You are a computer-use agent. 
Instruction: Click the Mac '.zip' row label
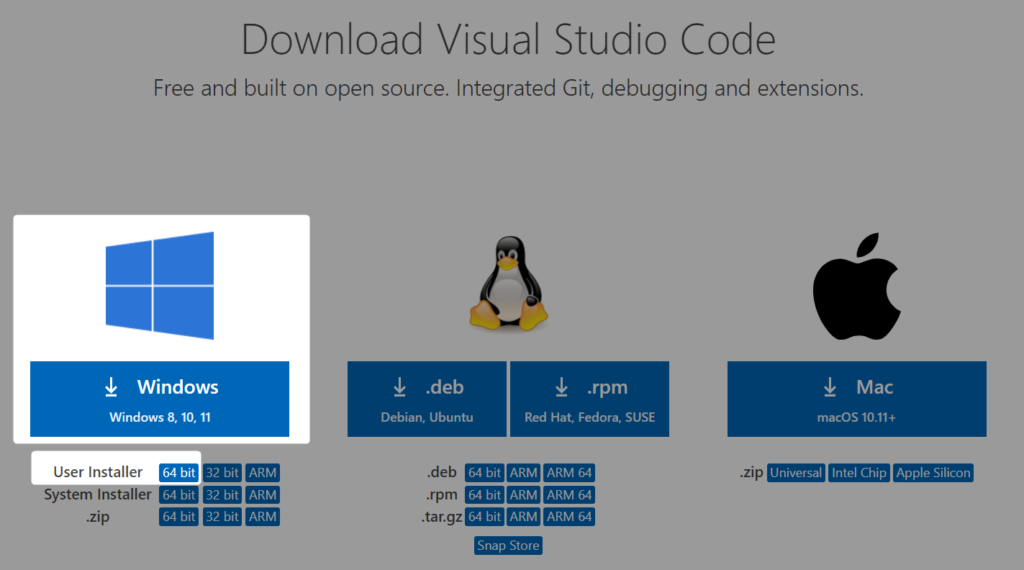pyautogui.click(x=751, y=473)
